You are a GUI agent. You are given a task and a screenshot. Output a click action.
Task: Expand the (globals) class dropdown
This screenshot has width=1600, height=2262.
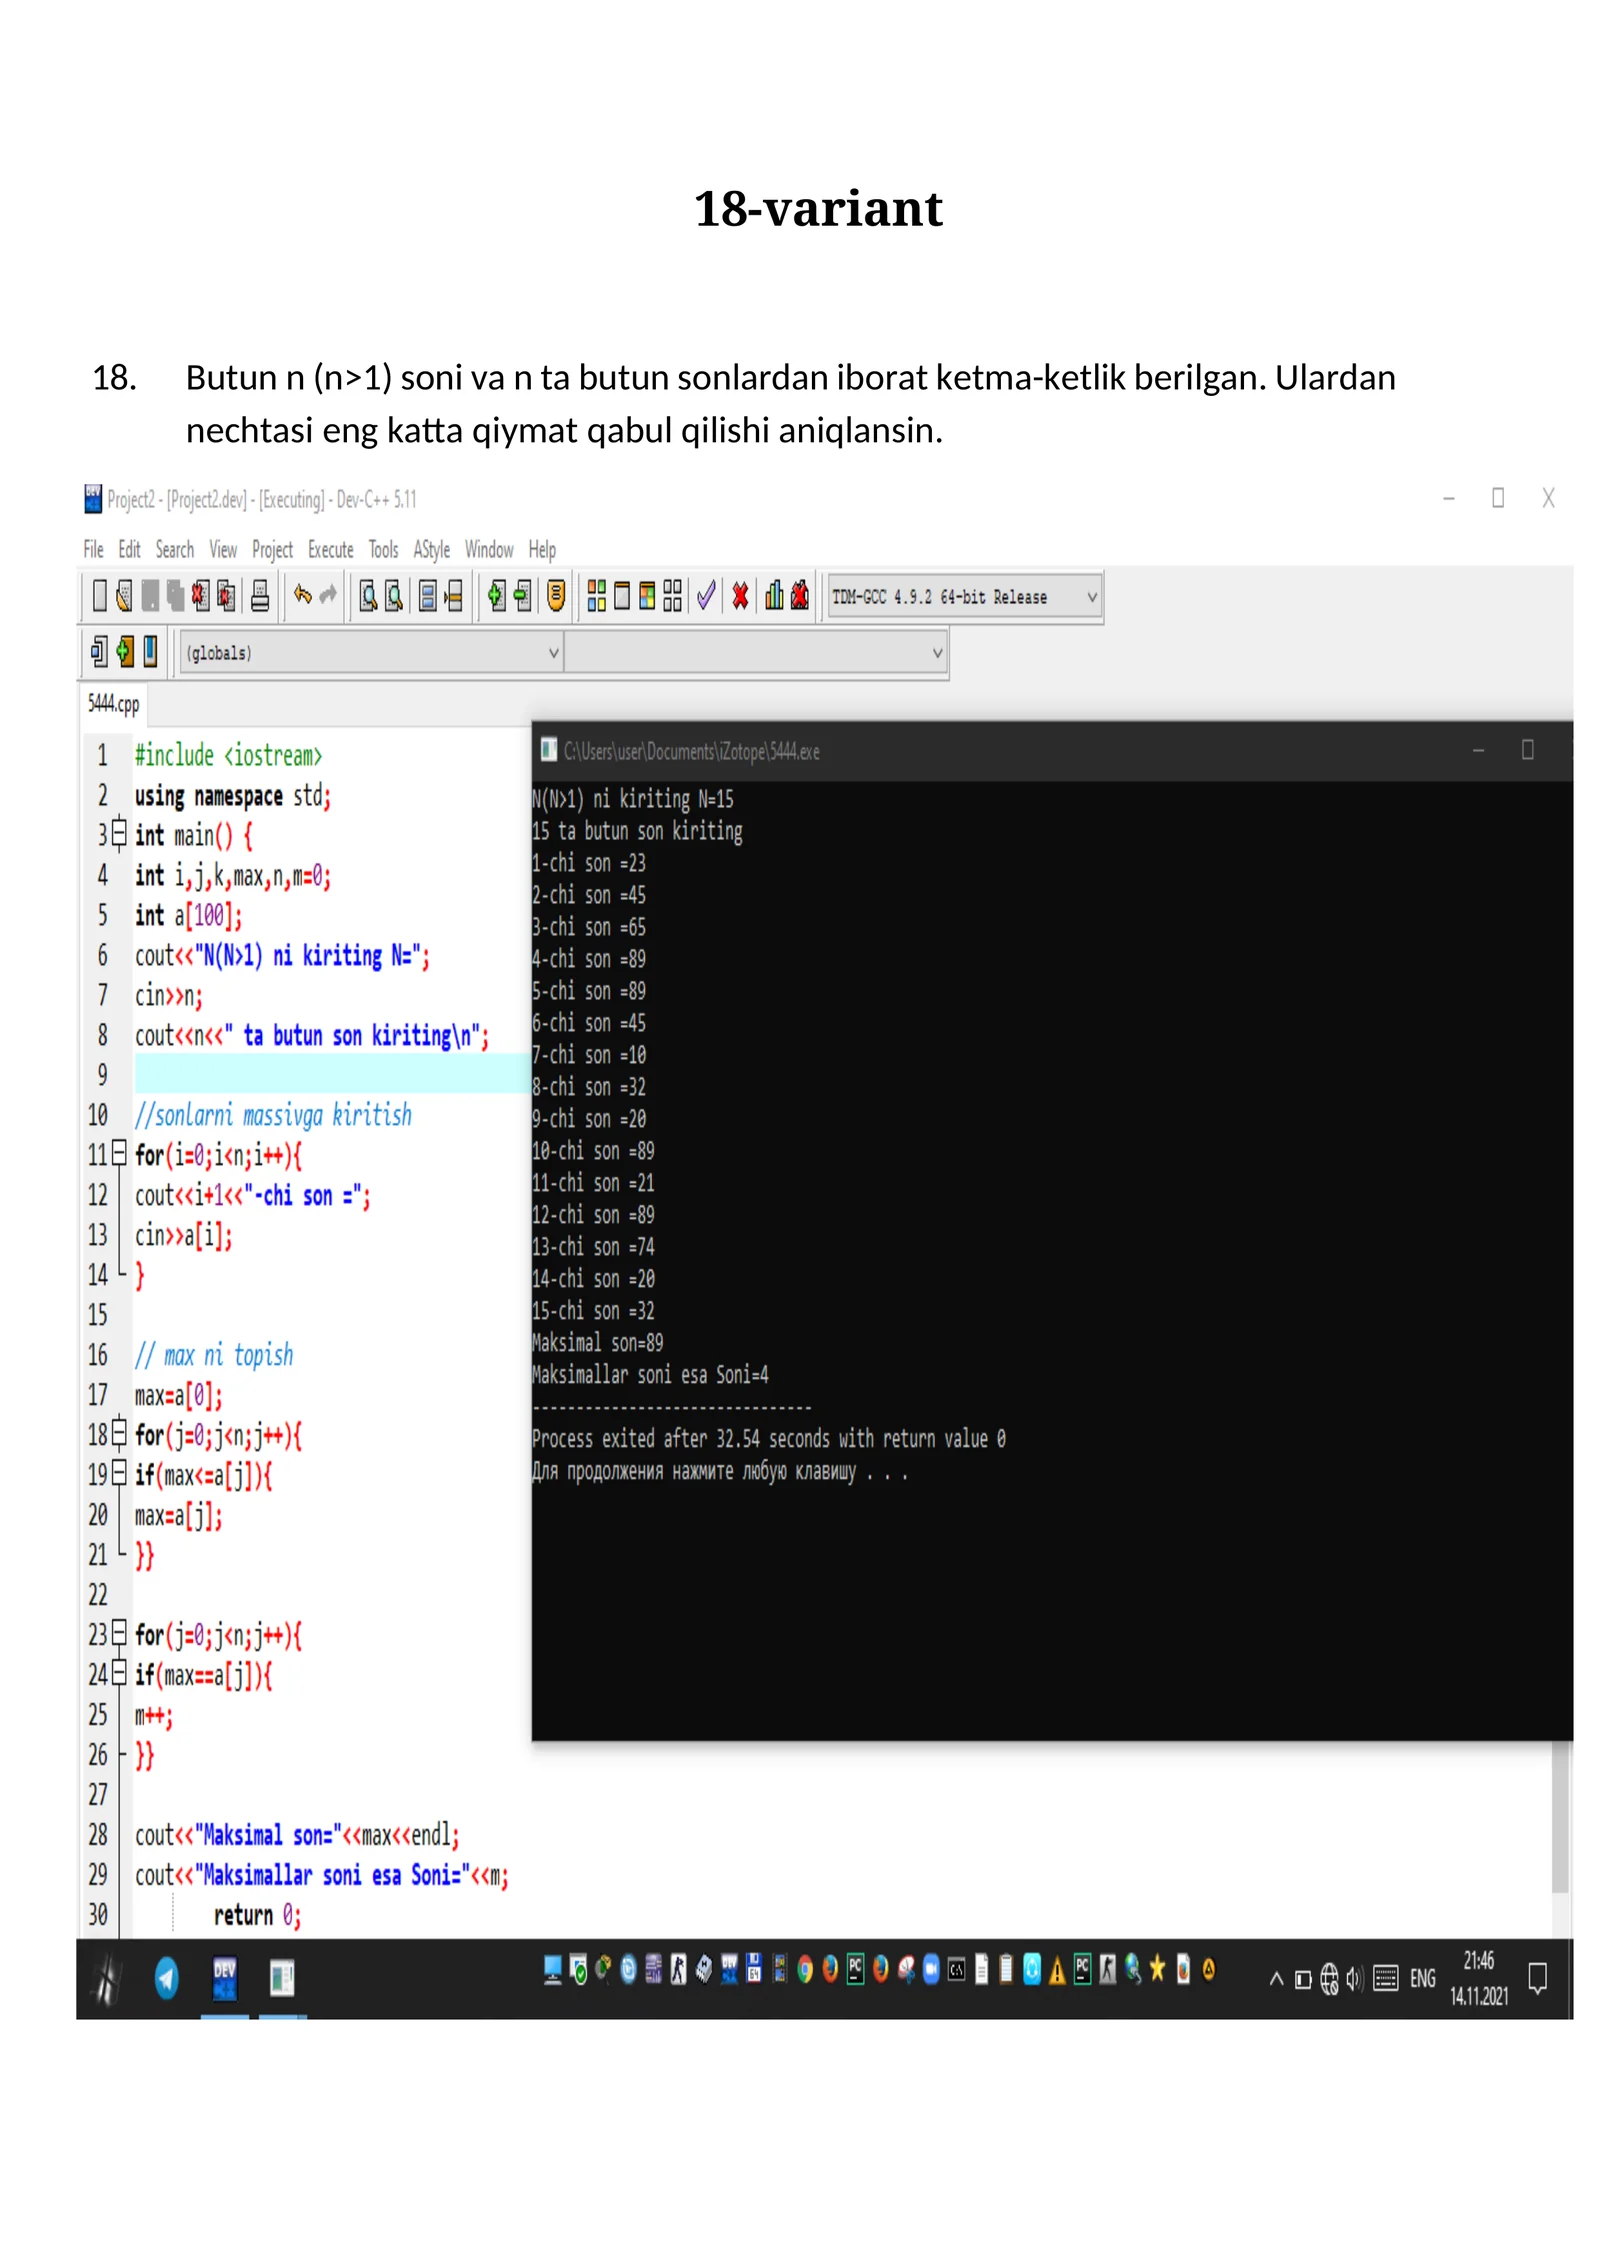pos(553,653)
